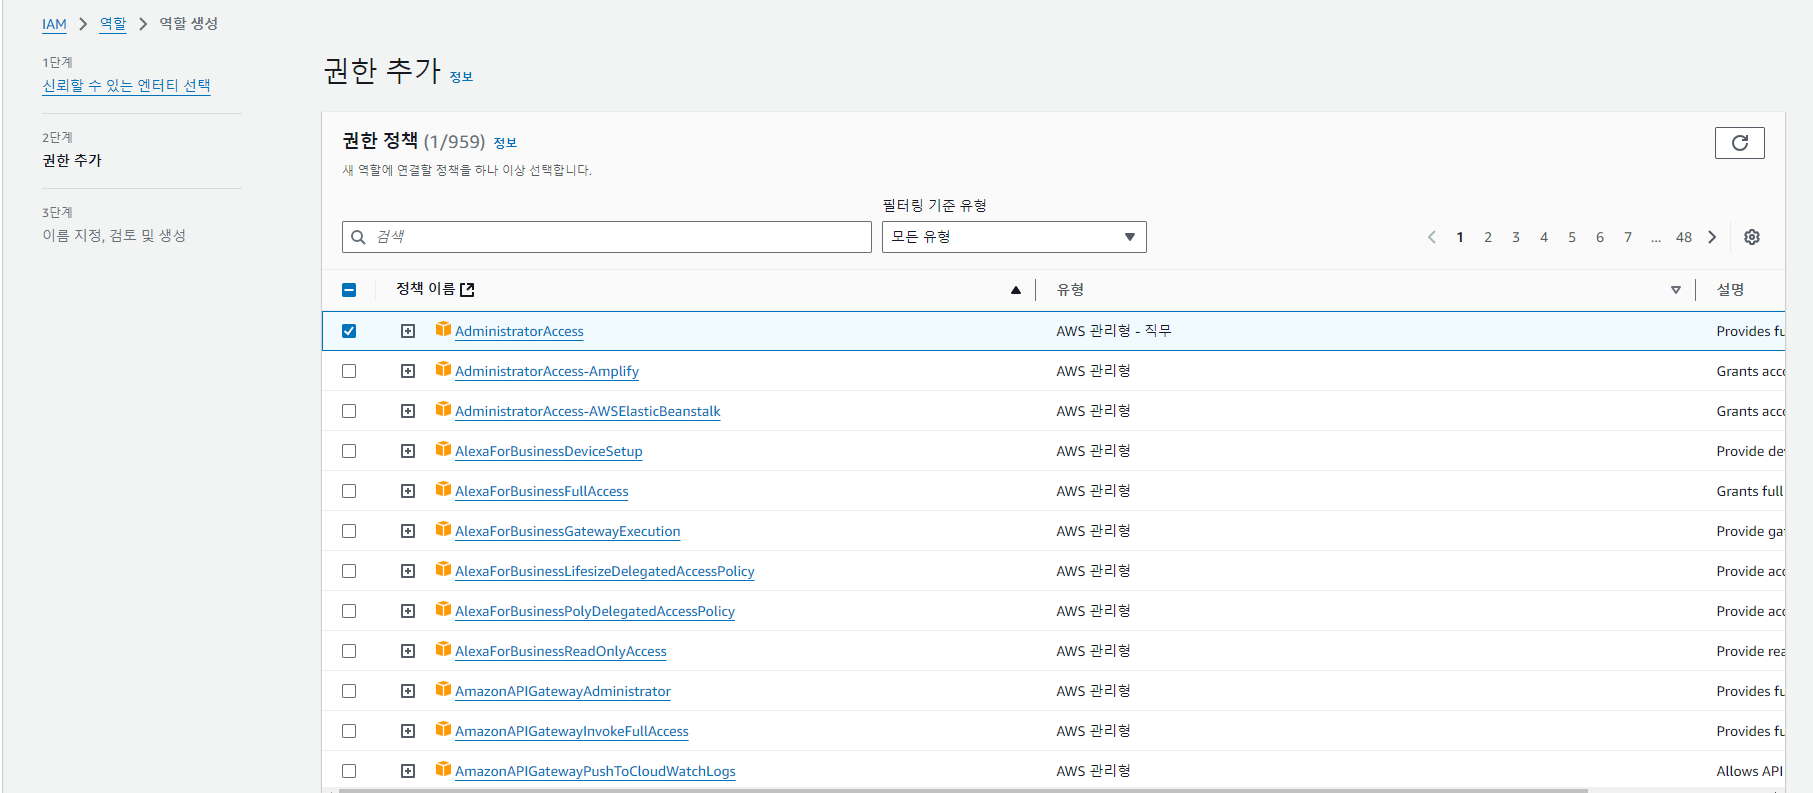Expand AlexaForBusinessLifesizeDelegatedAccessPolicy row
The image size is (1813, 793).
408,571
